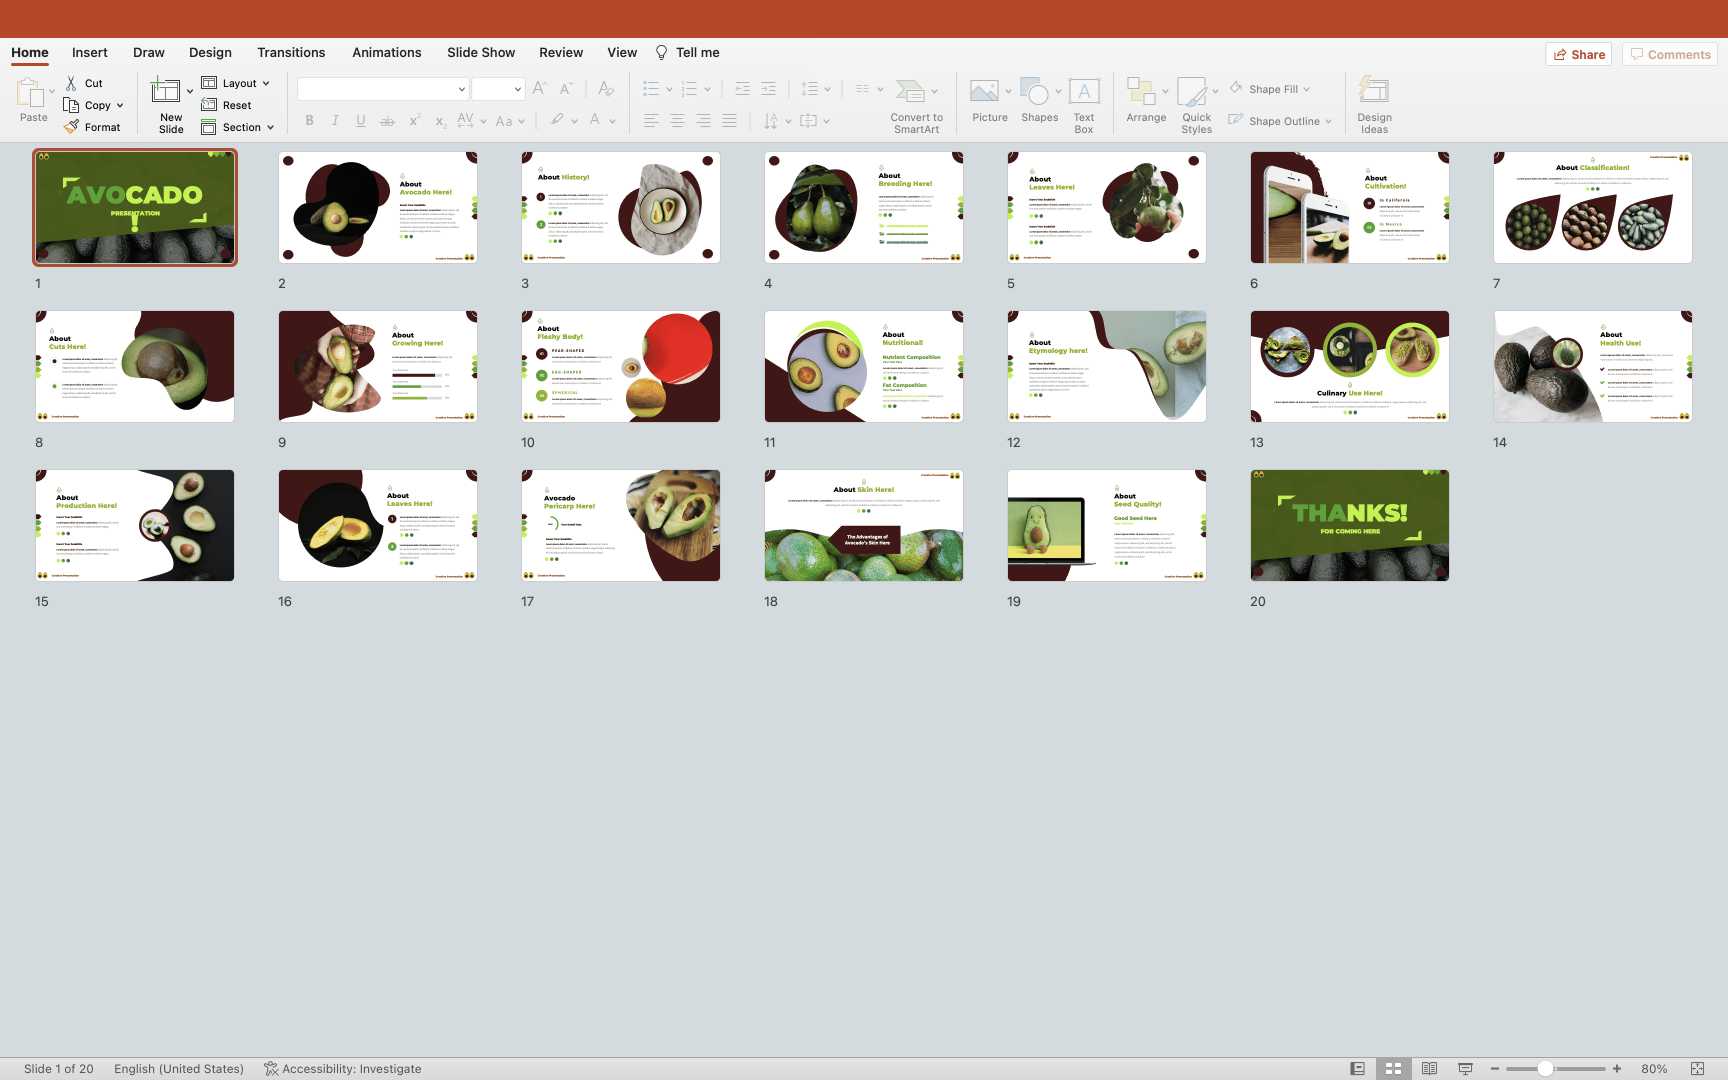
Task: Switch to the Slide Show tab
Action: click(x=481, y=52)
